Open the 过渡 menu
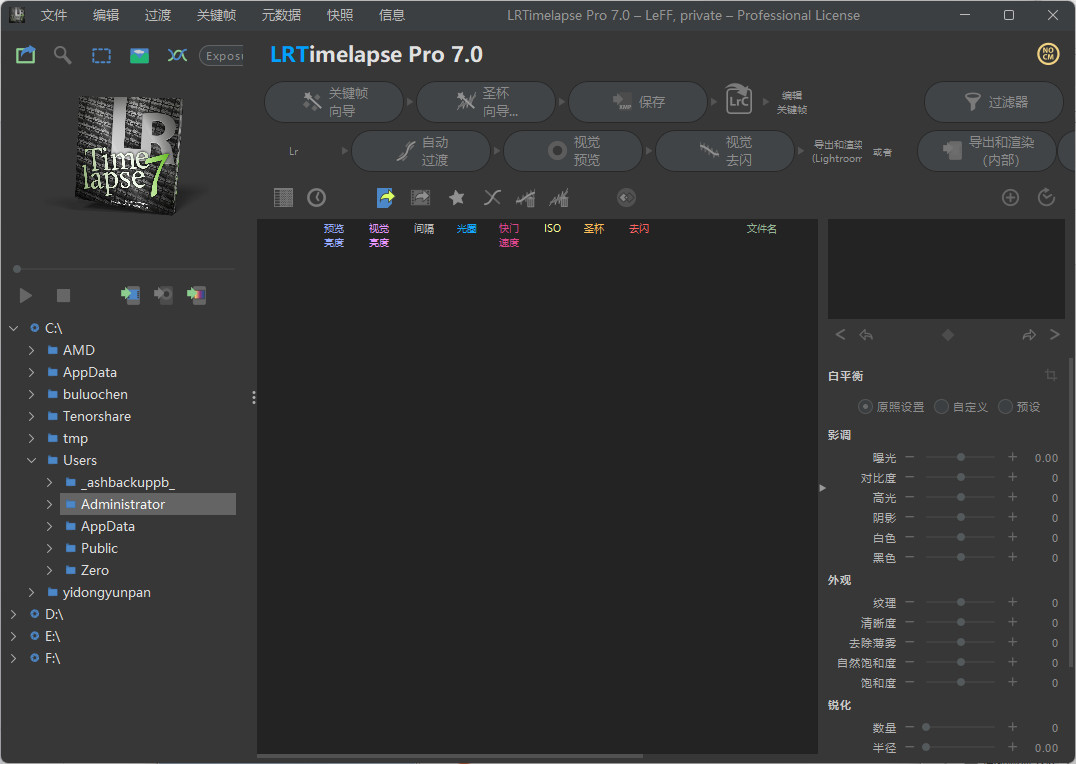 (x=158, y=15)
